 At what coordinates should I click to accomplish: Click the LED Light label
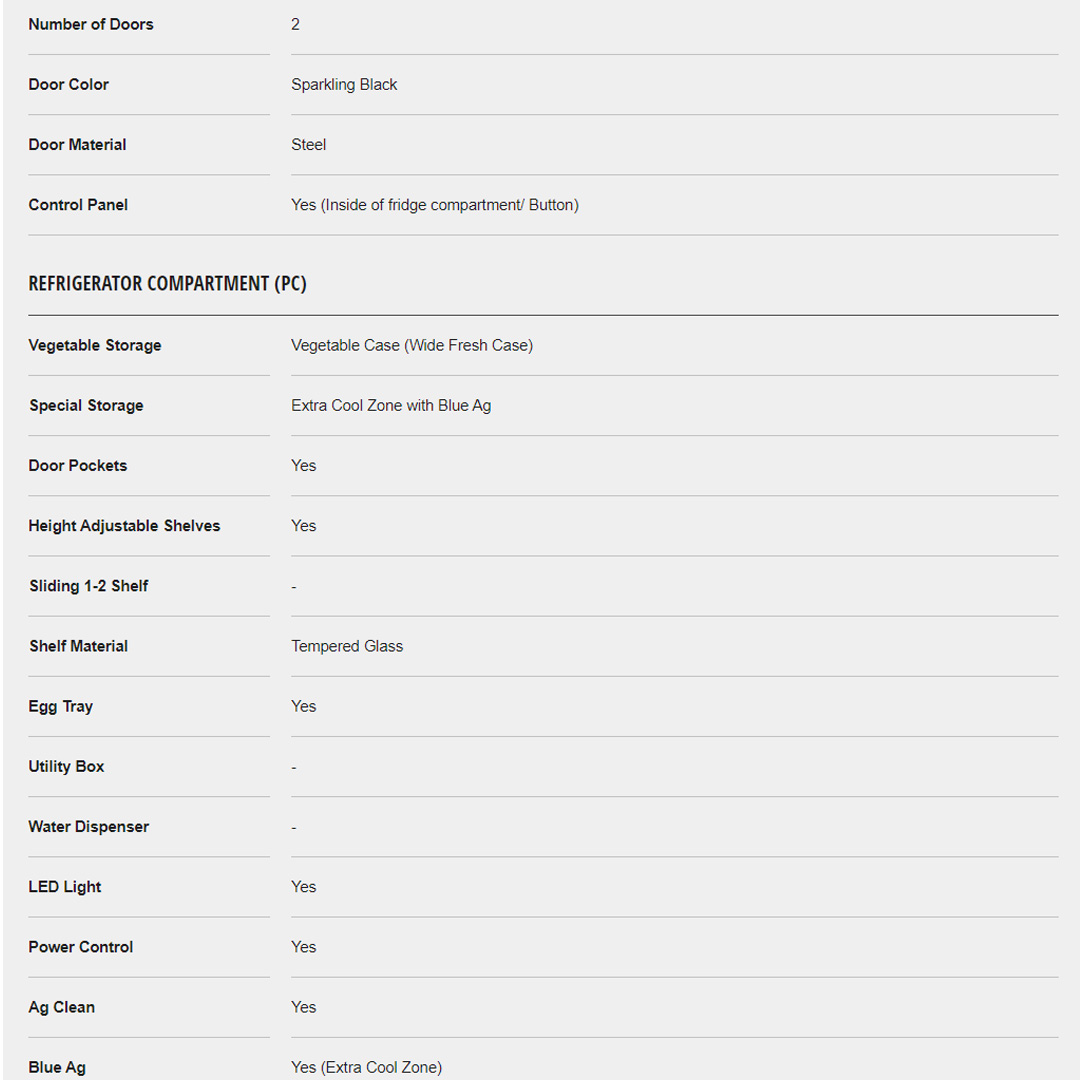click(65, 887)
